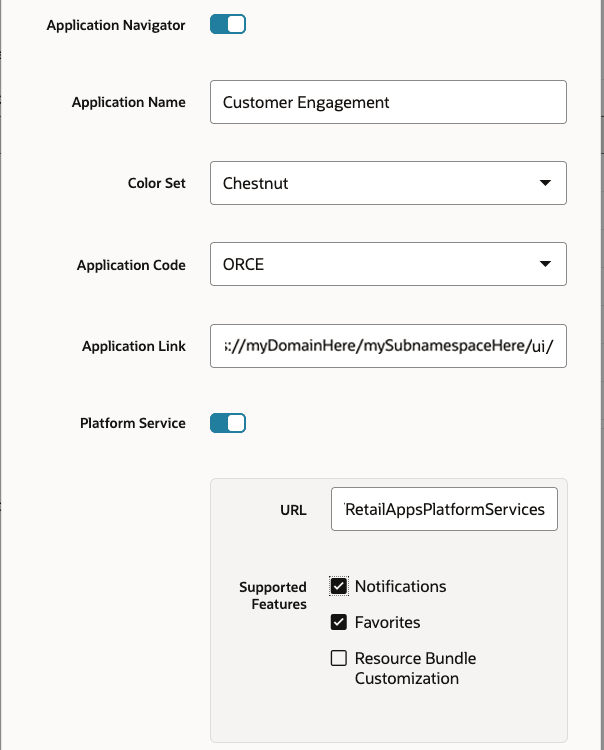Click the Supported Features label
The height and width of the screenshot is (750, 604).
(x=273, y=596)
